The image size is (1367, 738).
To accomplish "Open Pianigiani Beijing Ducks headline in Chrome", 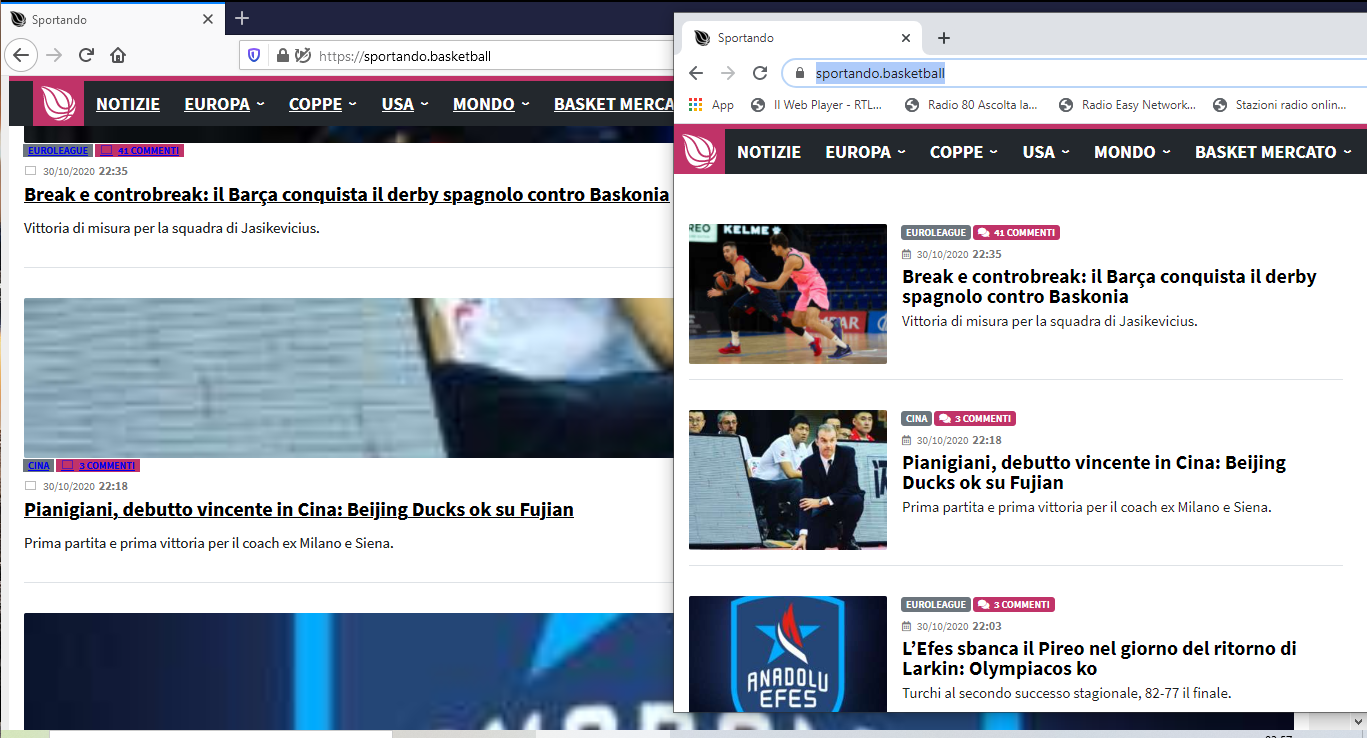I will tap(1094, 473).
